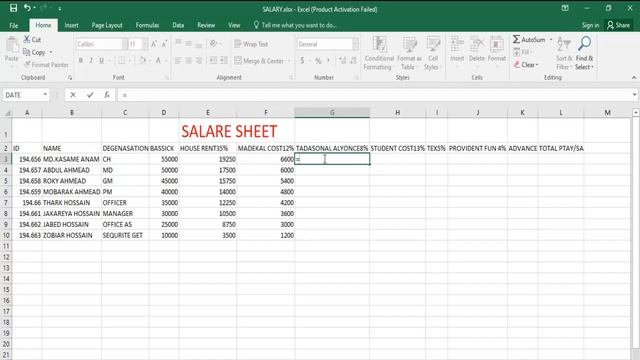Click the Accounting dollar format icon
Screen dimensions: 640x360
tap(302, 61)
